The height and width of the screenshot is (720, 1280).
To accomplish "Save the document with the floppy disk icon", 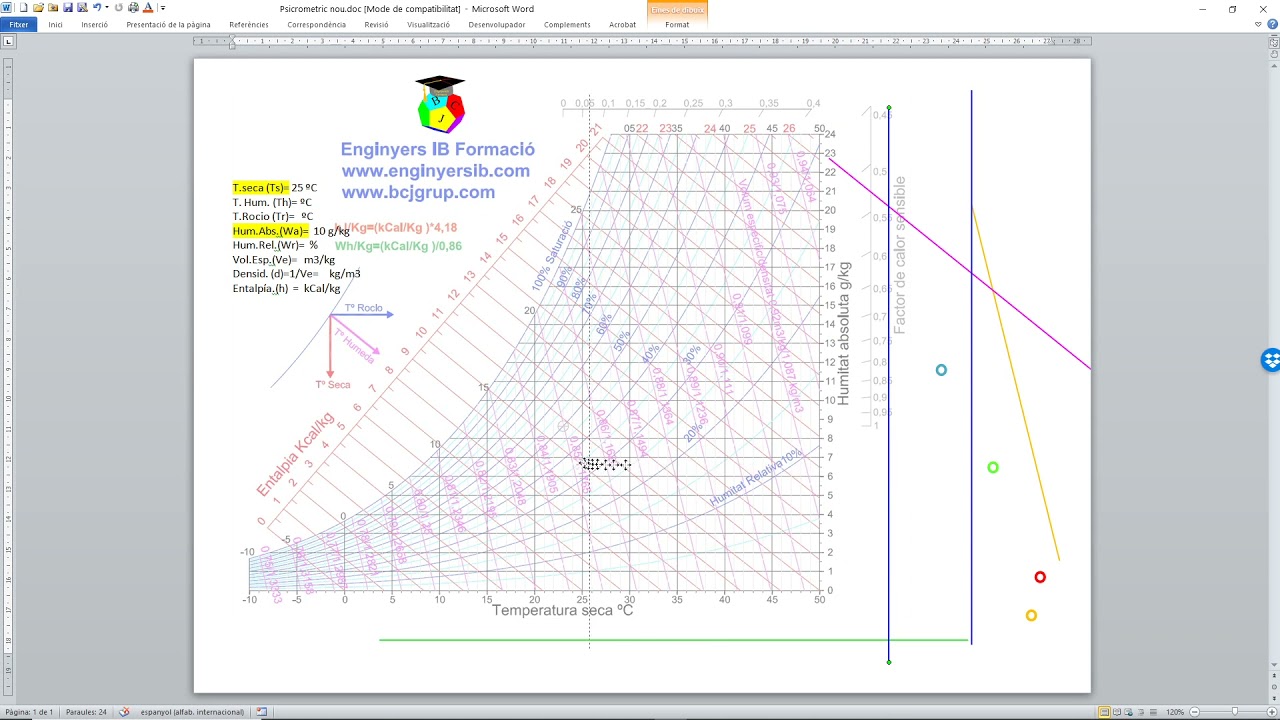I will click(68, 8).
